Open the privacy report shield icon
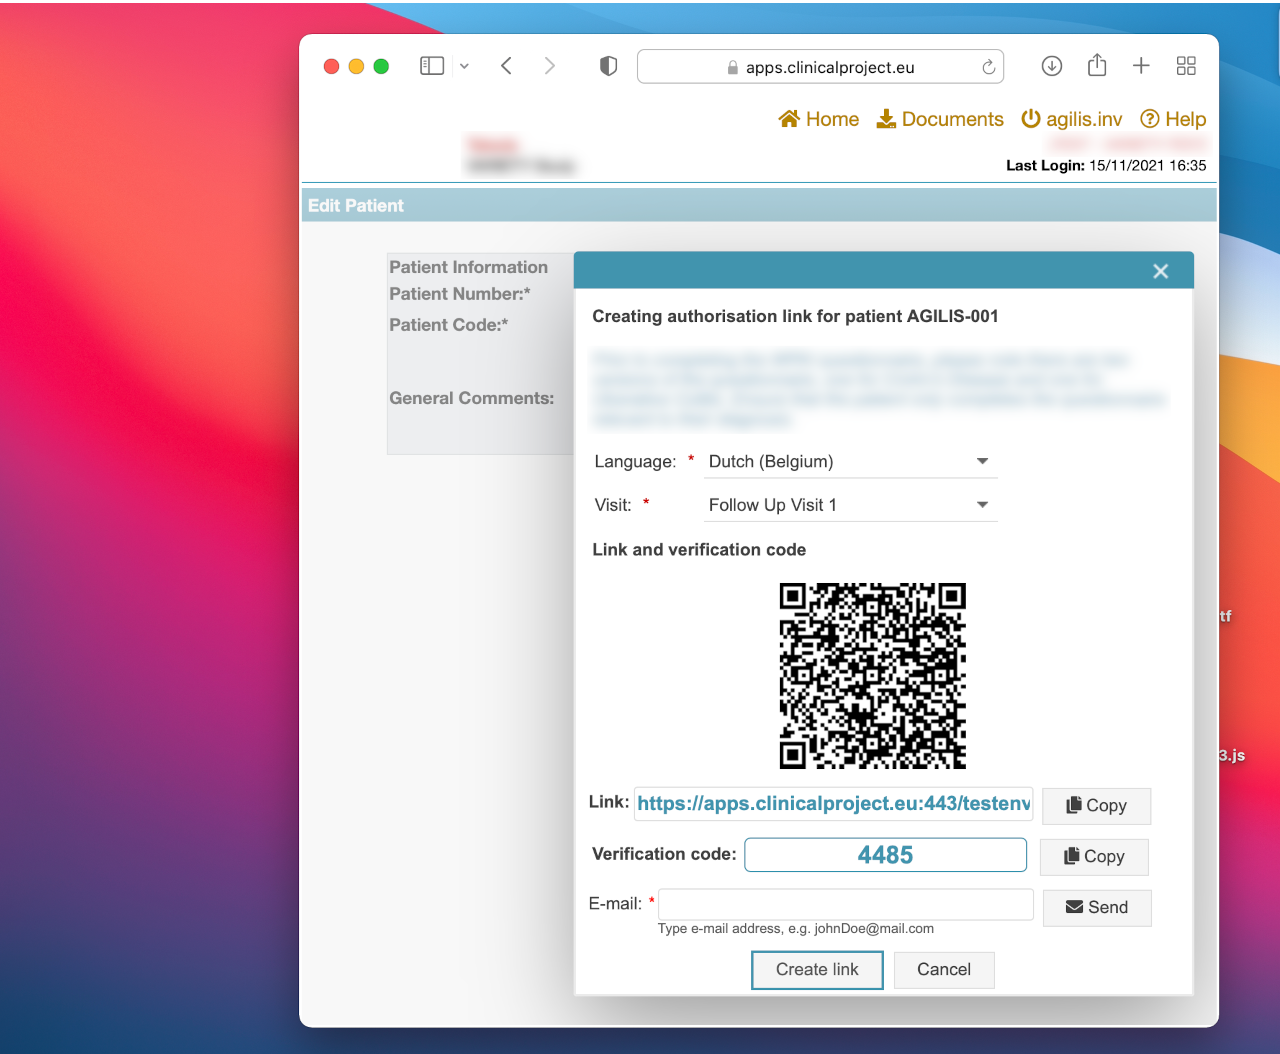 [x=608, y=66]
